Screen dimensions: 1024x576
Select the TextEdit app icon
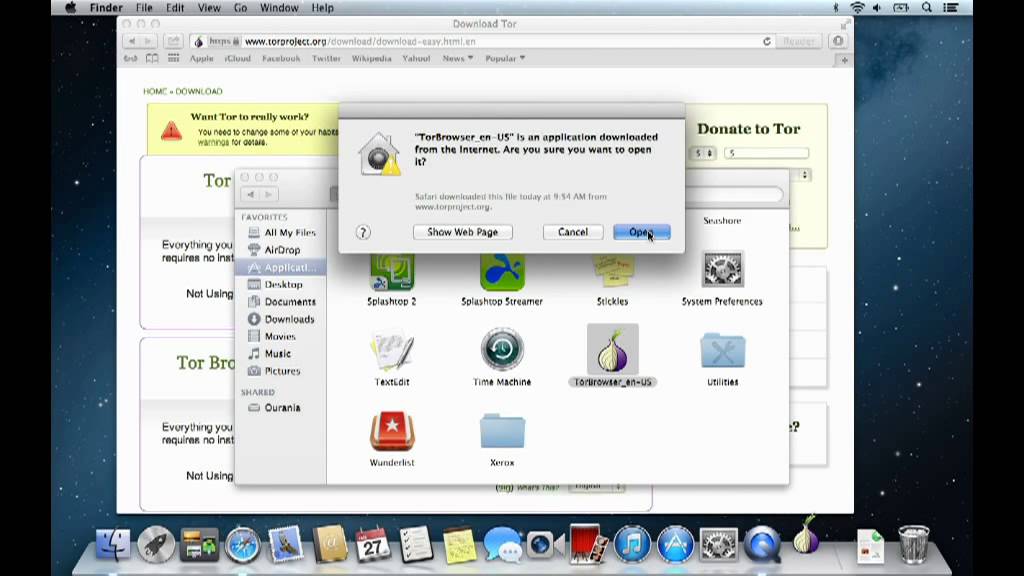click(392, 350)
